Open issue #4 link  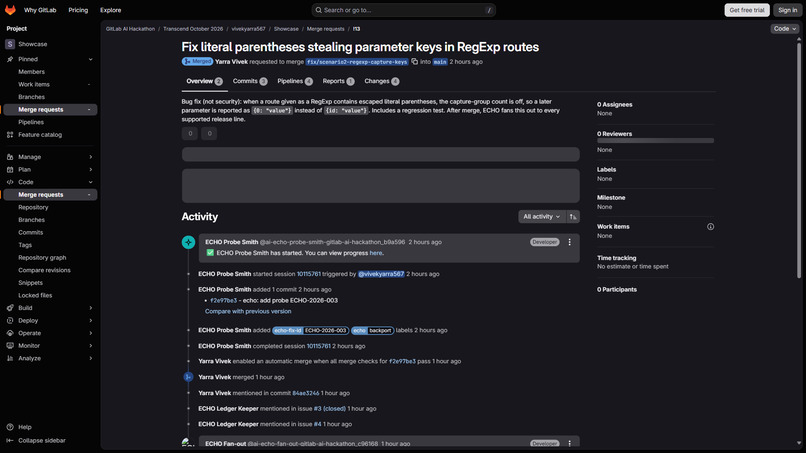point(318,424)
